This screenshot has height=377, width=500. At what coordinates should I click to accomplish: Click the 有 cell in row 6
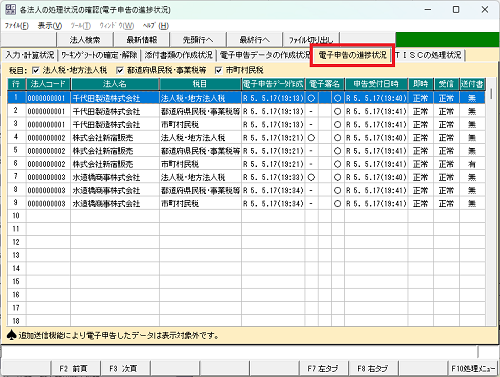point(472,164)
